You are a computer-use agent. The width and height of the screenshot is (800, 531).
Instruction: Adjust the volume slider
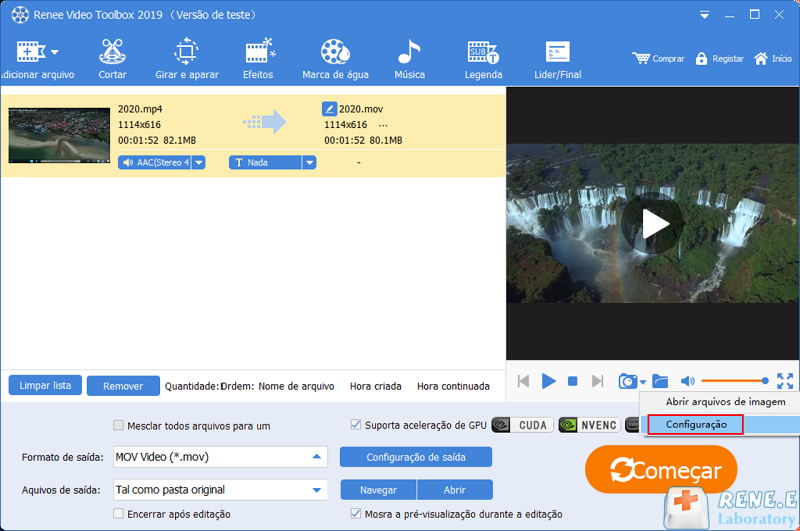pyautogui.click(x=735, y=381)
